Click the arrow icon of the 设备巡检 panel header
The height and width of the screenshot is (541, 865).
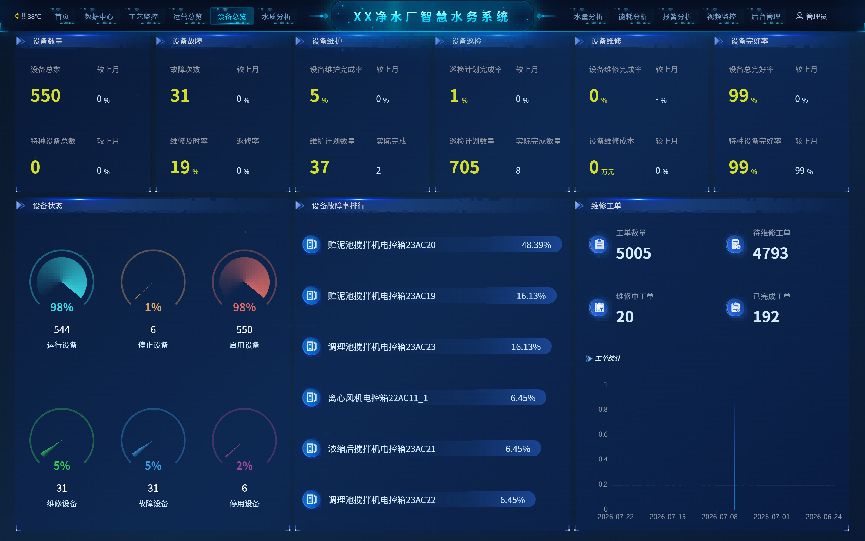[x=439, y=41]
